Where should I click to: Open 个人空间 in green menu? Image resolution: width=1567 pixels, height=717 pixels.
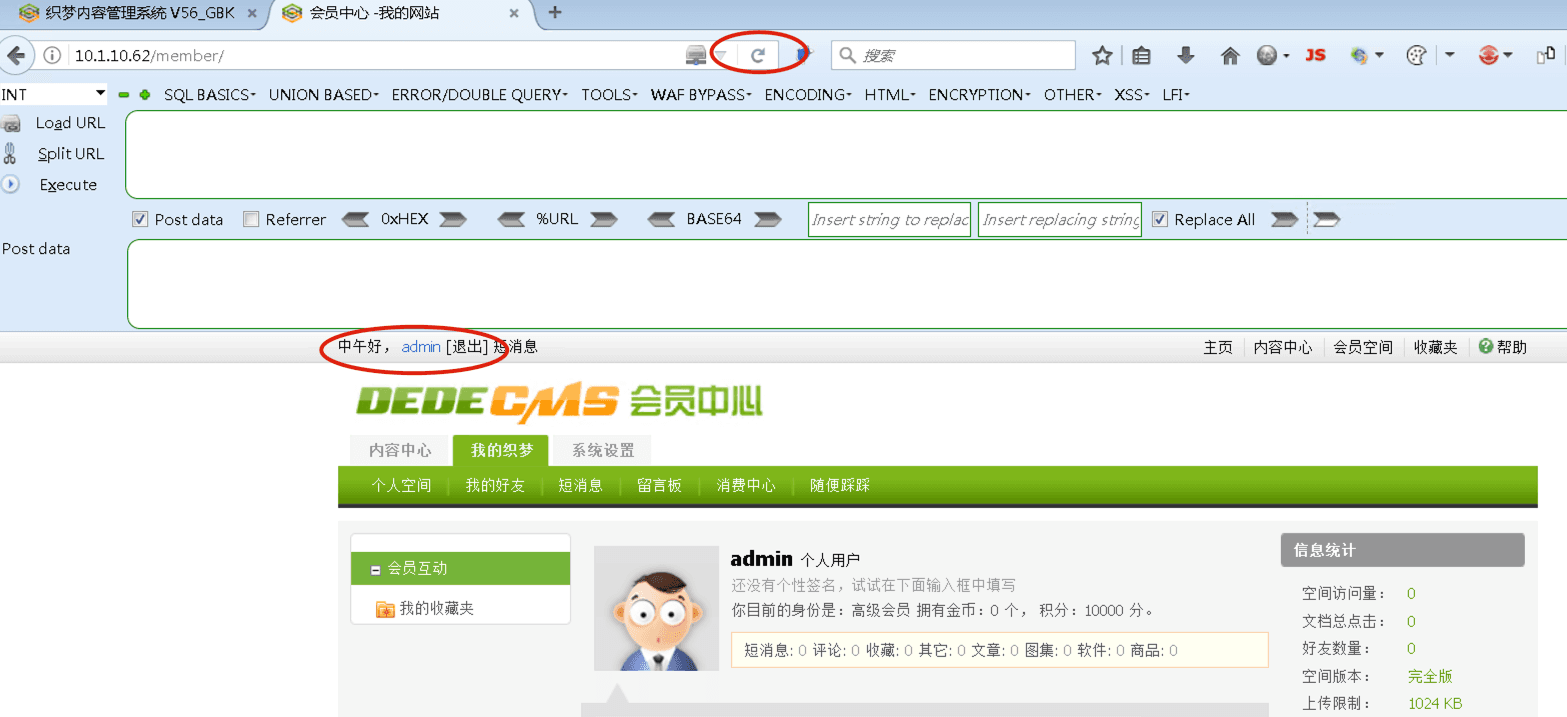click(401, 485)
